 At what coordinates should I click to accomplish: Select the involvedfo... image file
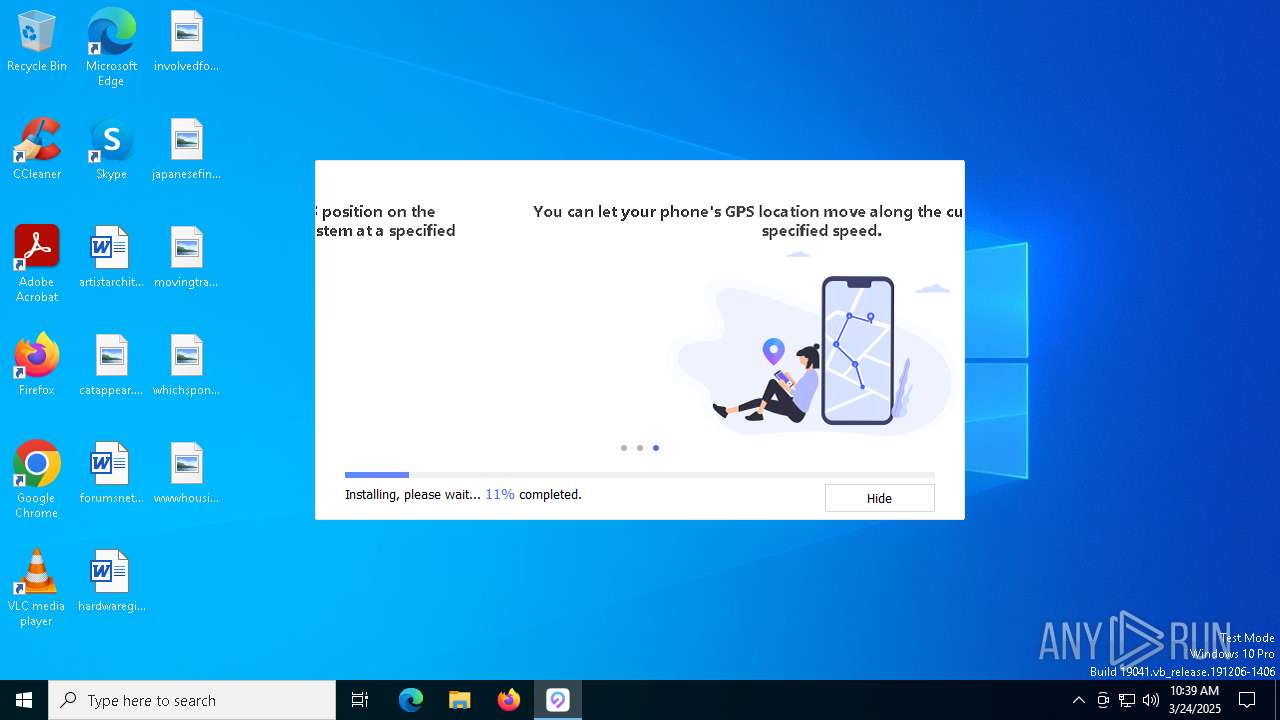(x=186, y=42)
